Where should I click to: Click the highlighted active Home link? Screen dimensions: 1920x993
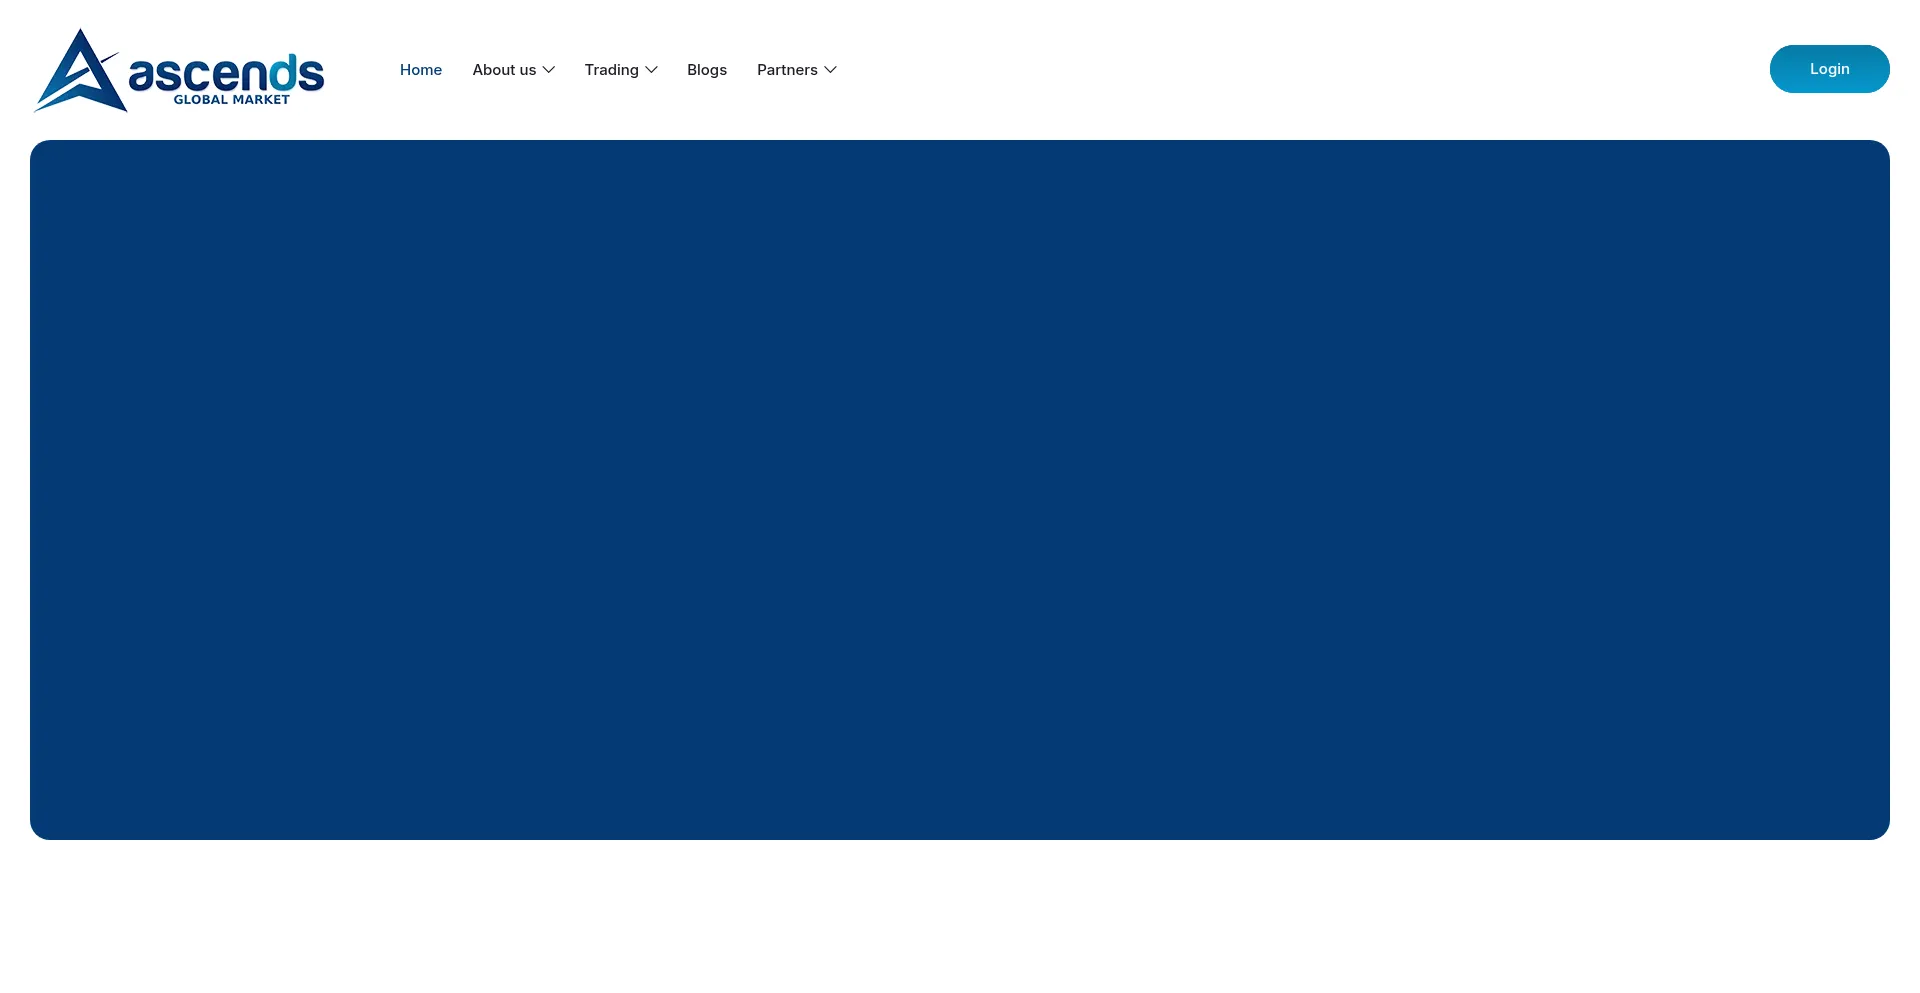[421, 70]
